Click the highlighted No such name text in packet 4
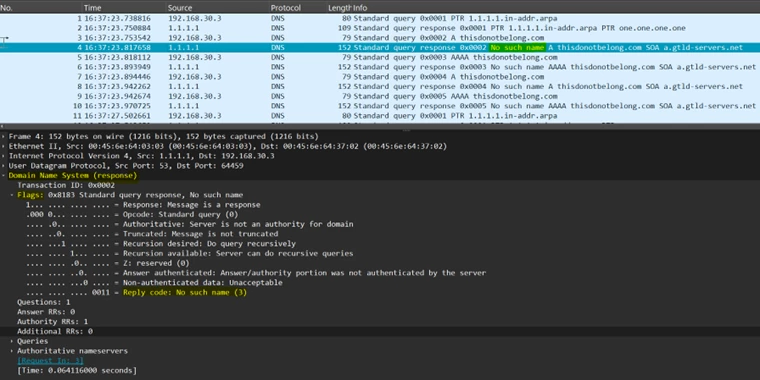The image size is (760, 380). (517, 48)
